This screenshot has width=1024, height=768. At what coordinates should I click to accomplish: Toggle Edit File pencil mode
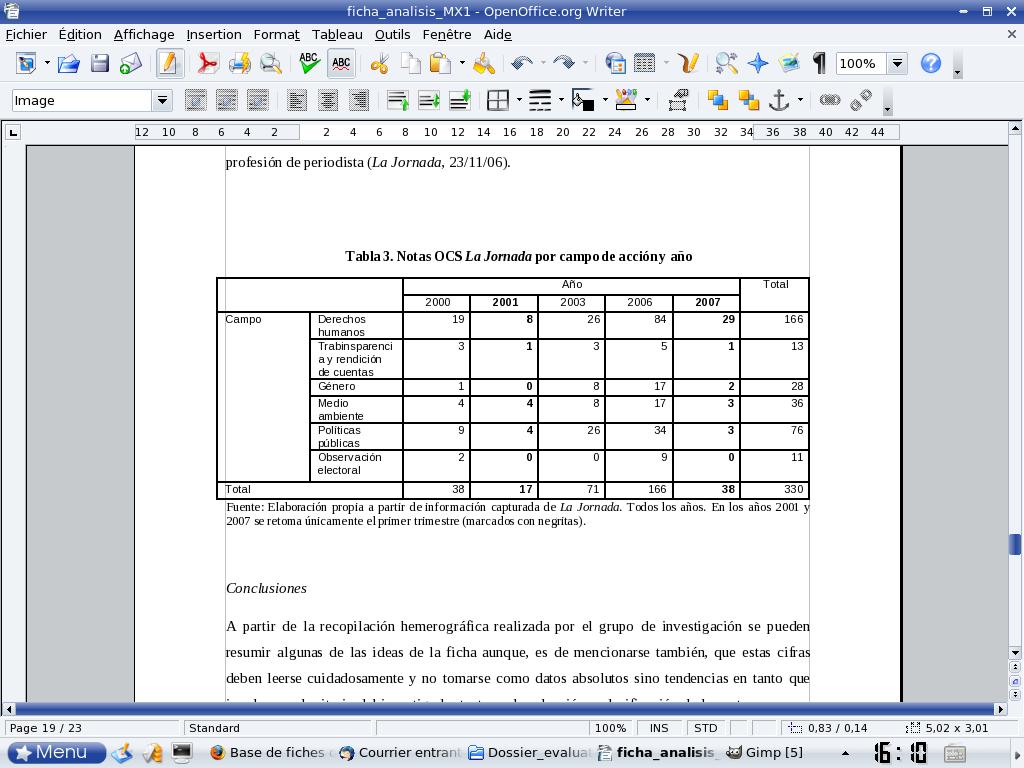[x=168, y=64]
